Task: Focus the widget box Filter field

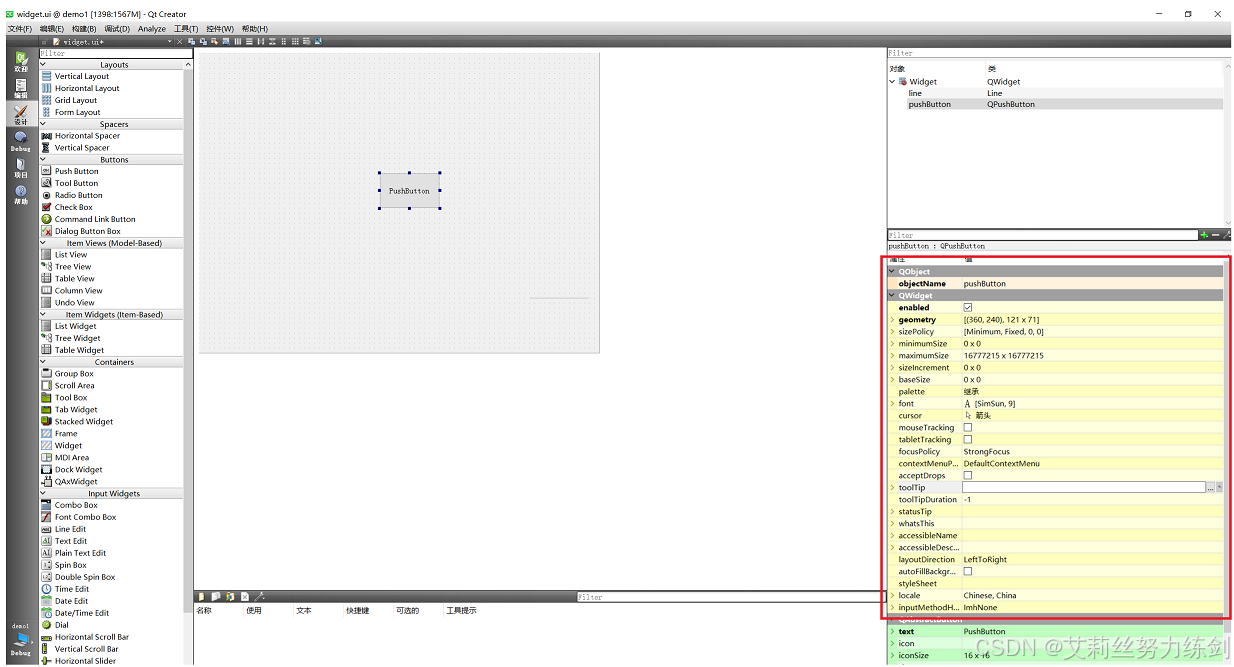Action: [115, 53]
